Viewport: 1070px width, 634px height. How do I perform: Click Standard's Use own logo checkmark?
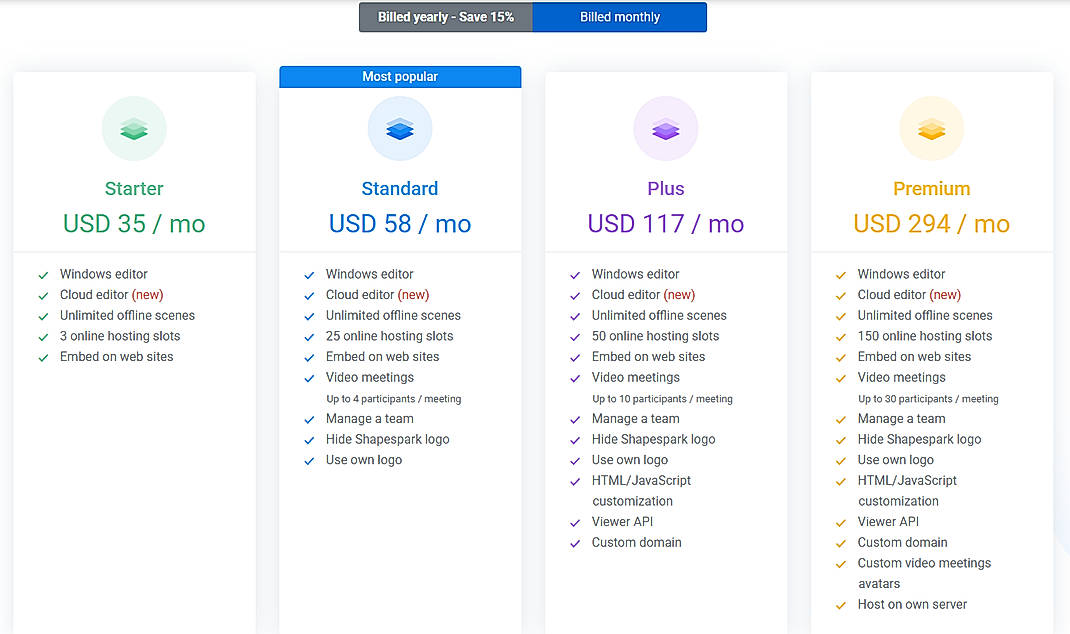(x=309, y=461)
